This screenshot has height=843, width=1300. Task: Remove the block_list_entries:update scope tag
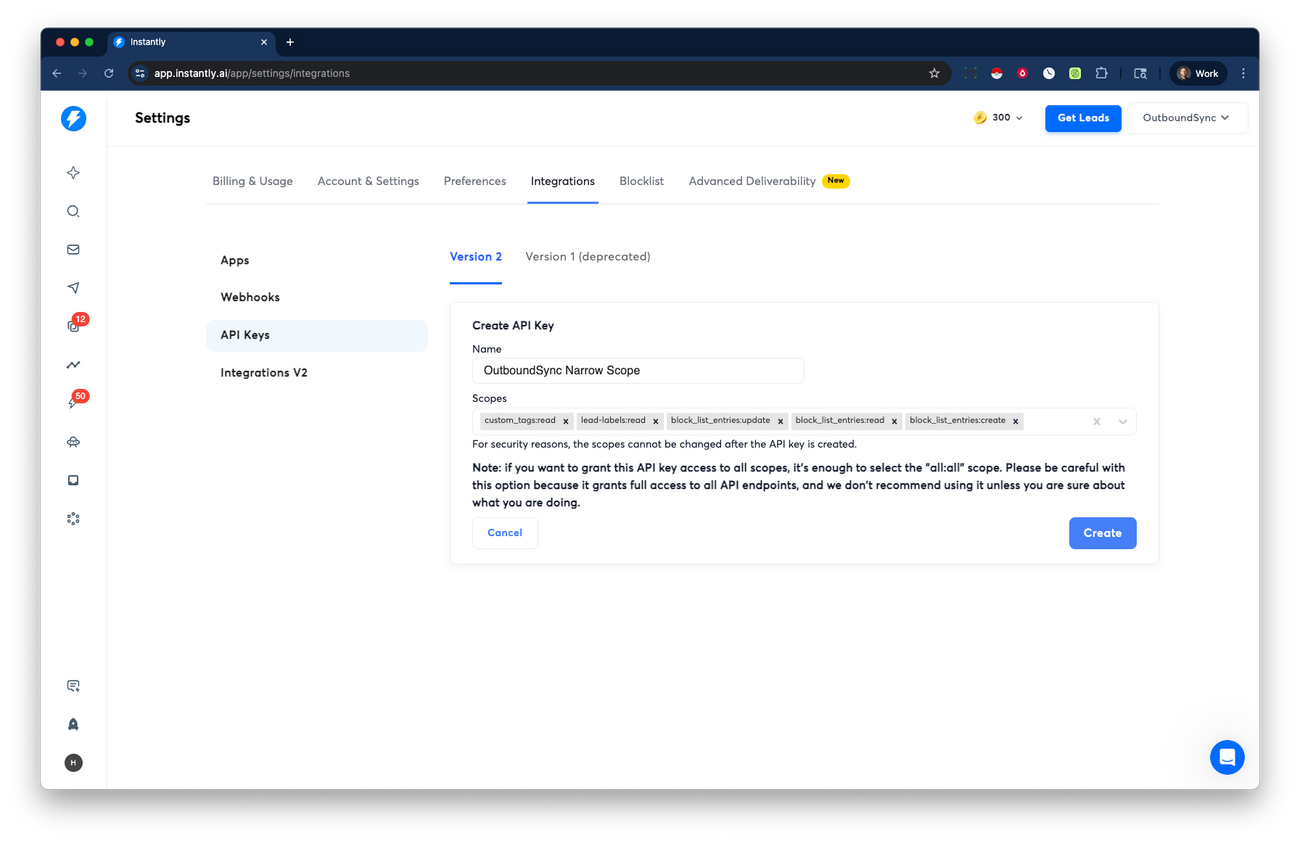(781, 421)
